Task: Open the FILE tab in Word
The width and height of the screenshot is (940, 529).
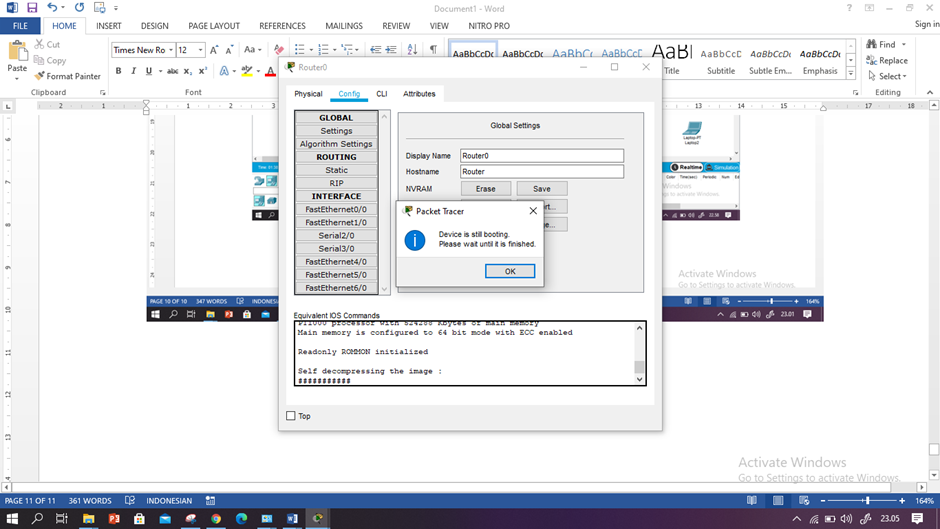Action: click(x=20, y=26)
